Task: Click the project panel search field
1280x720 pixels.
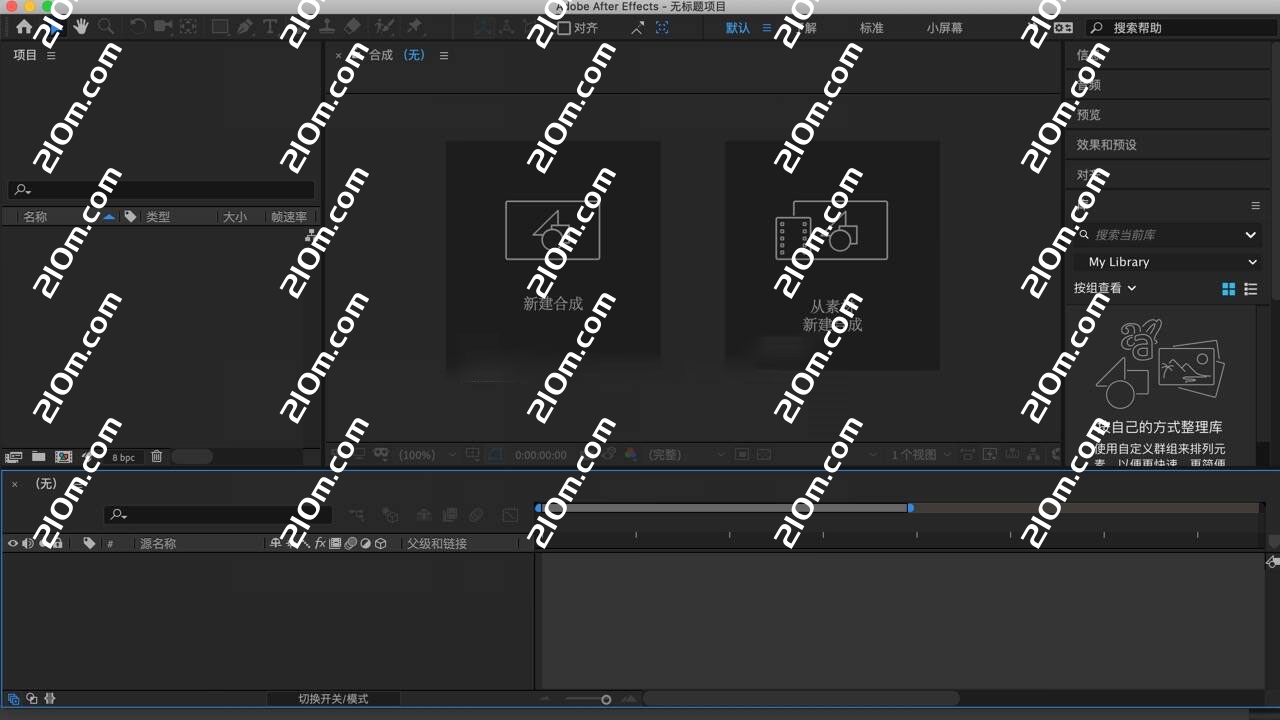Action: click(160, 190)
